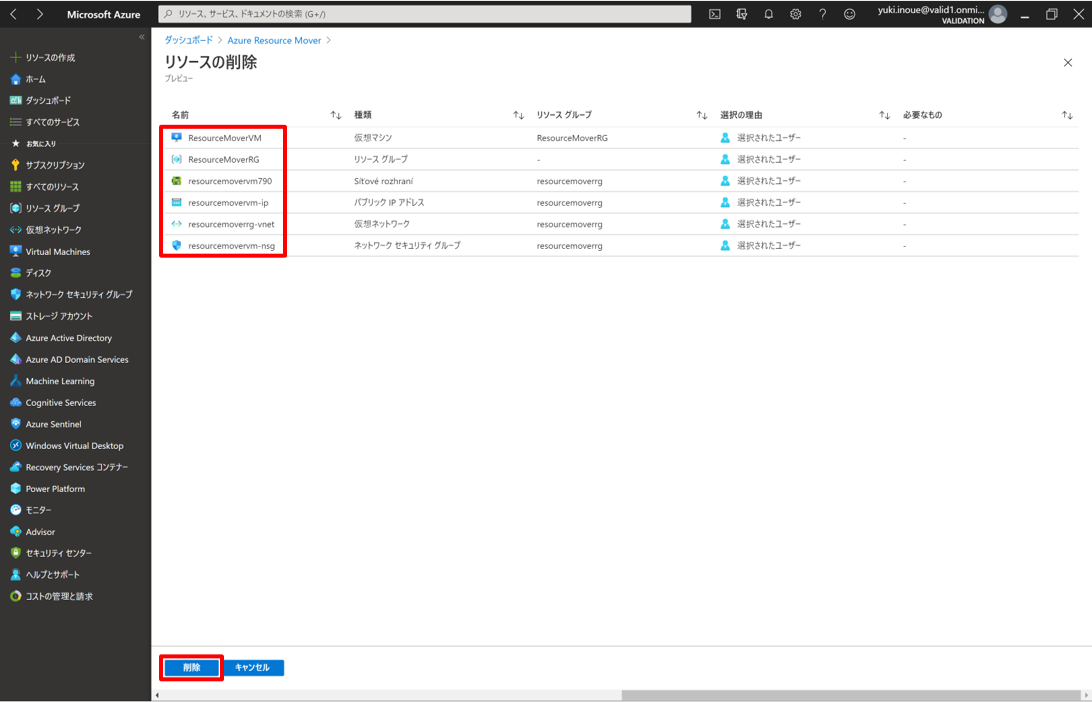Click Power Platform sidebar icon
This screenshot has width=1092, height=702.
[x=15, y=488]
